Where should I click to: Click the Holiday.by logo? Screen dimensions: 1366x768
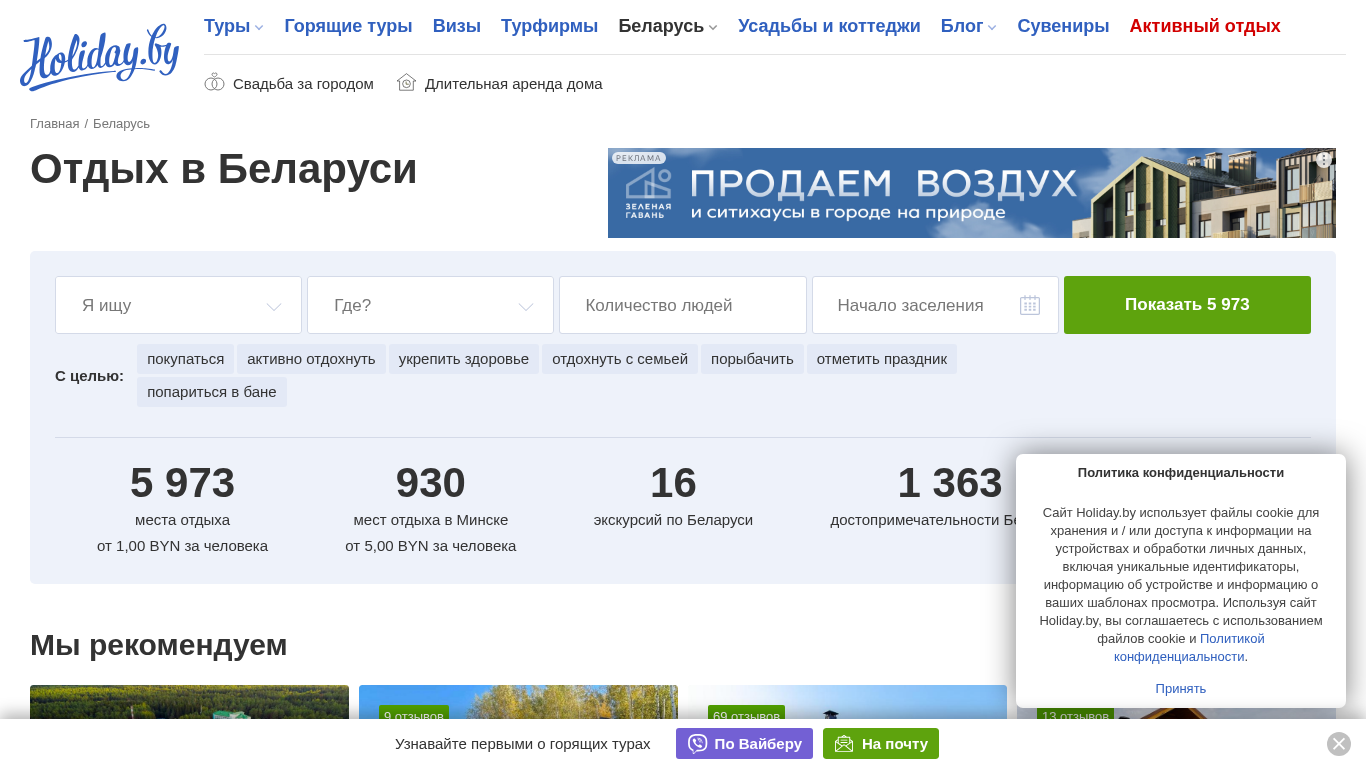[99, 58]
